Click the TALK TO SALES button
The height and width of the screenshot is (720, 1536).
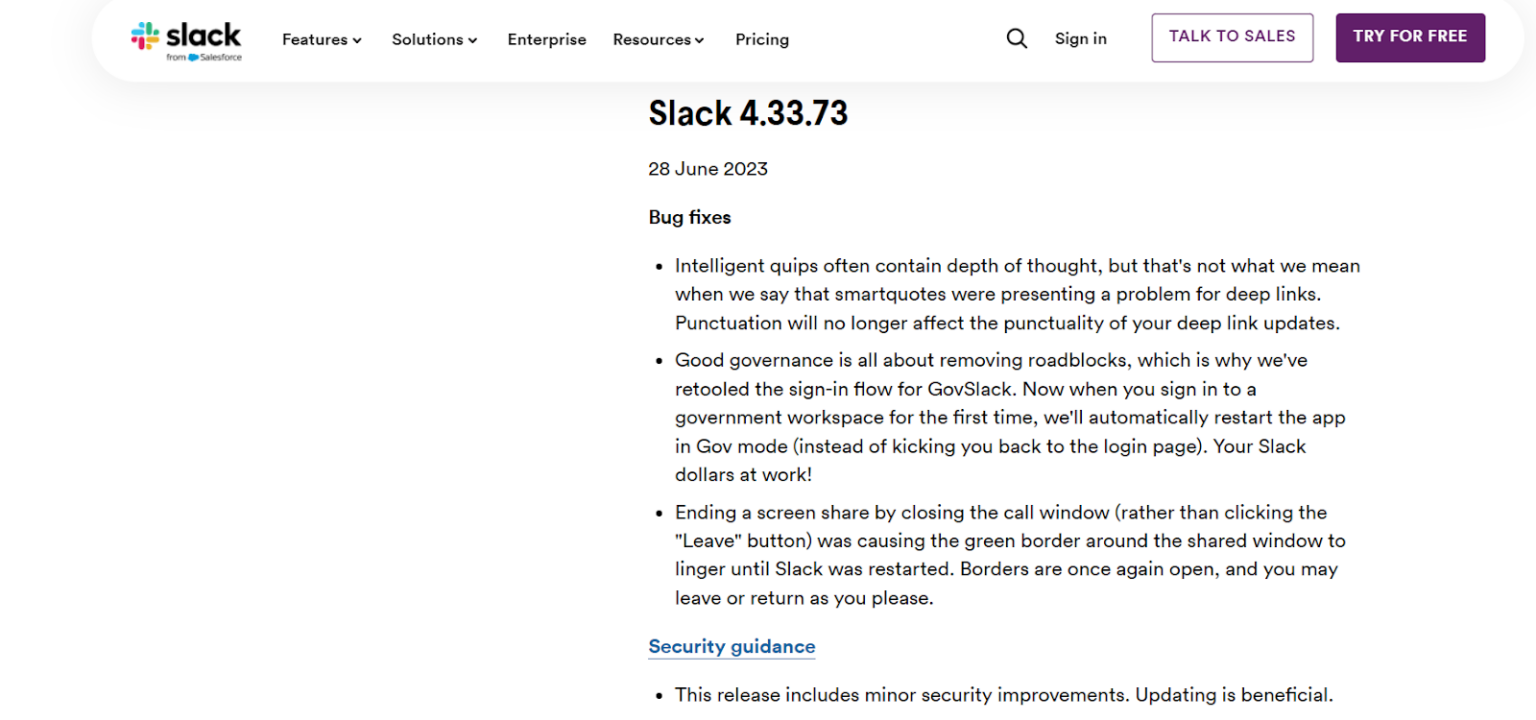1232,37
